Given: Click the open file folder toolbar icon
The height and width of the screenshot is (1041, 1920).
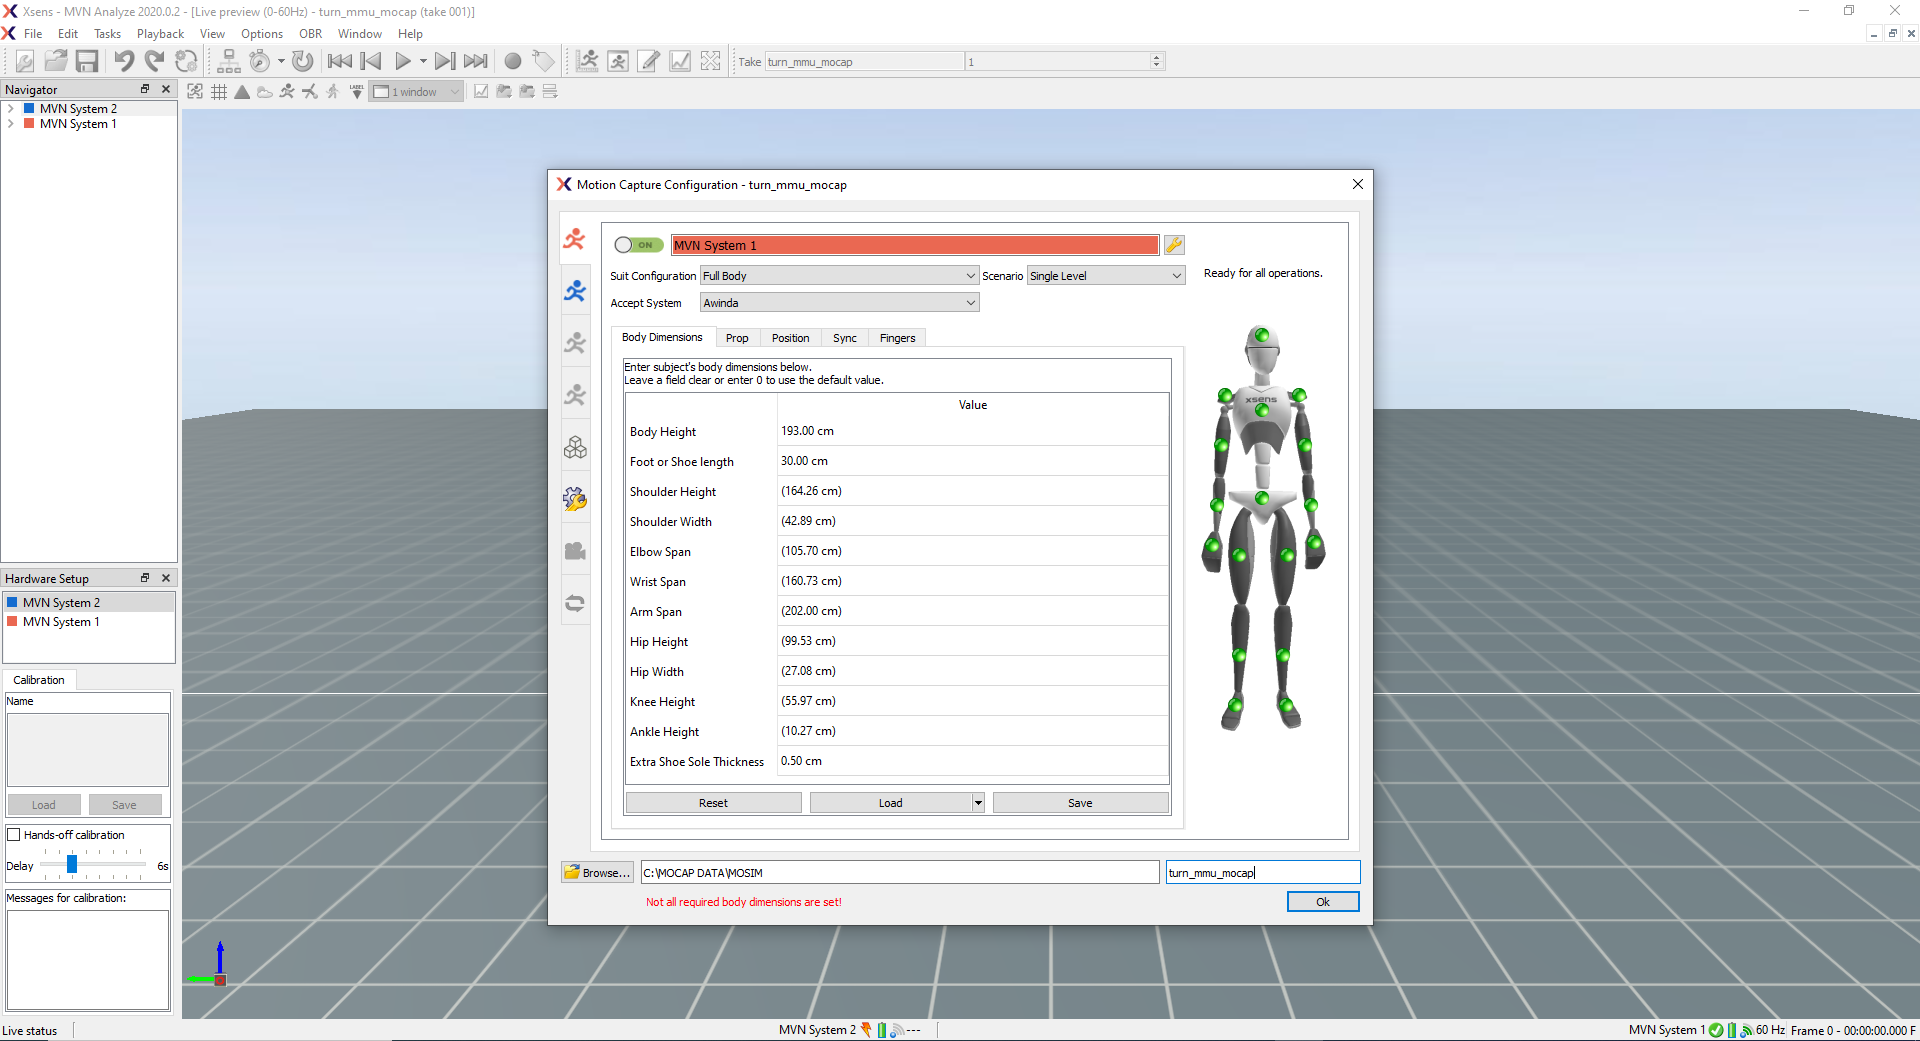Looking at the screenshot, I should pyautogui.click(x=56, y=61).
